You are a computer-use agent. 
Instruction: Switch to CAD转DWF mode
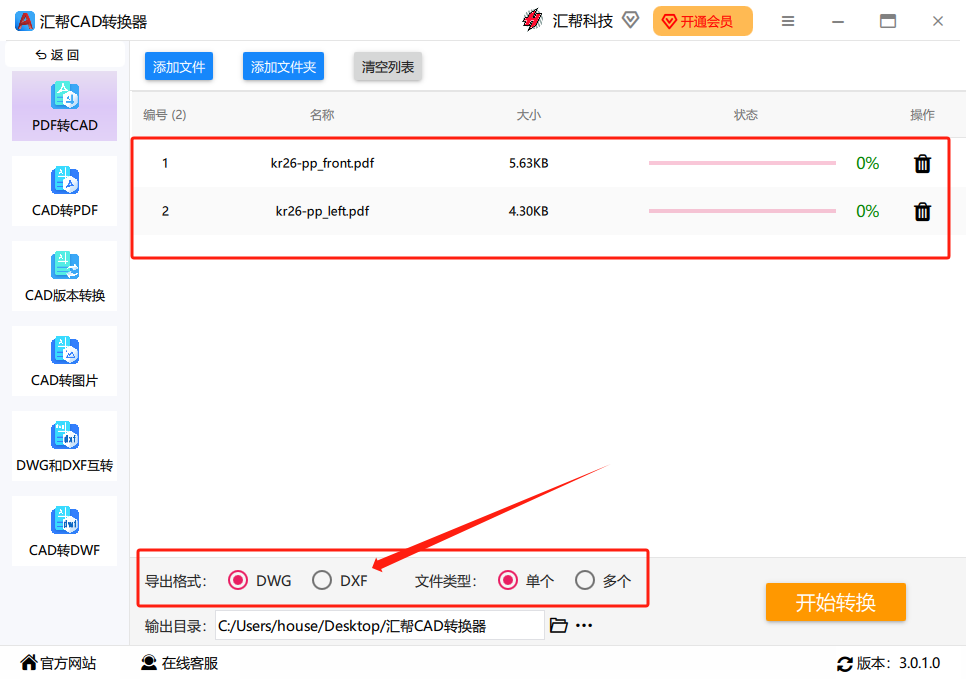tap(65, 531)
